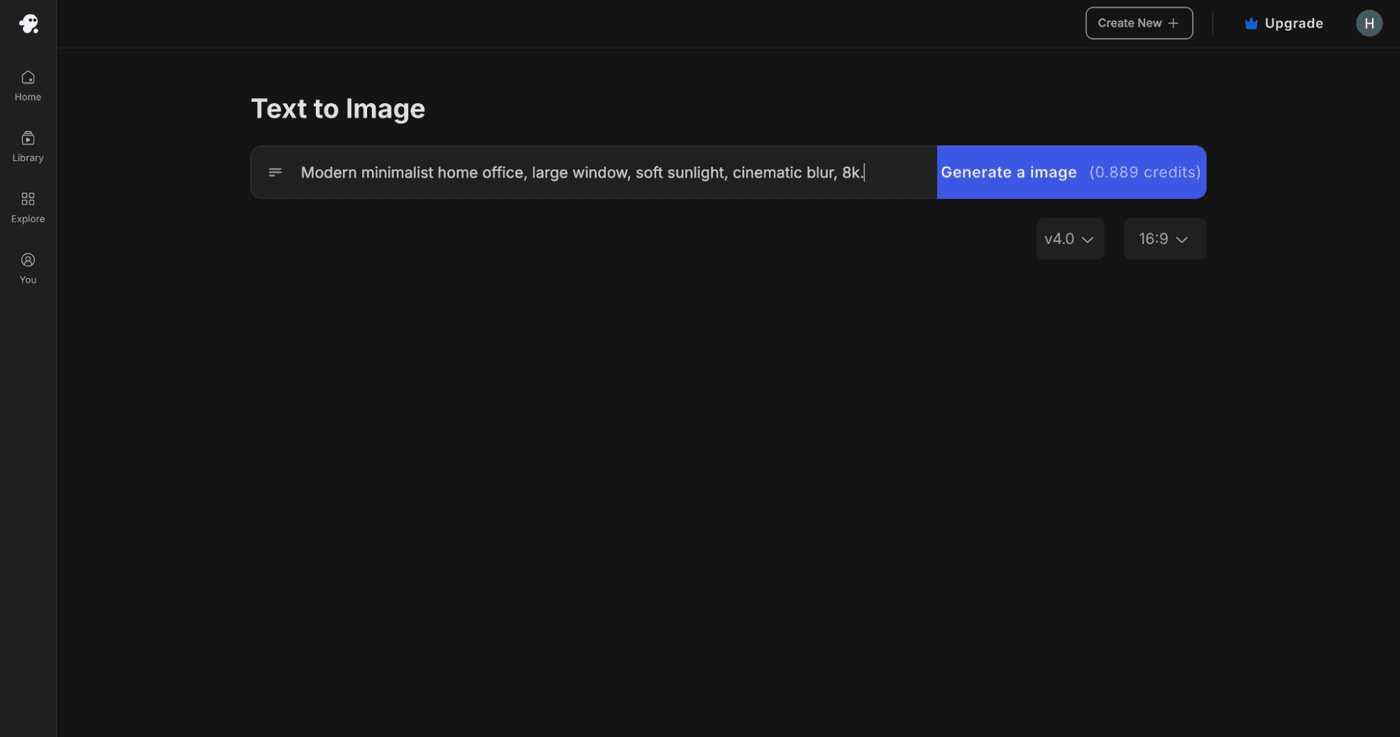The height and width of the screenshot is (737, 1400).
Task: Click the crown icon beside Upgrade
Action: pos(1251,23)
